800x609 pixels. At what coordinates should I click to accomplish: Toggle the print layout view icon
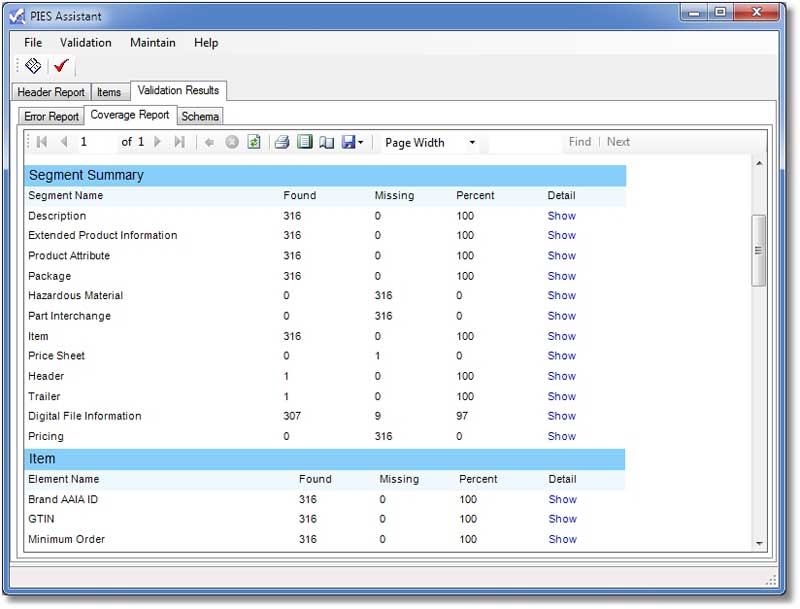pos(305,142)
